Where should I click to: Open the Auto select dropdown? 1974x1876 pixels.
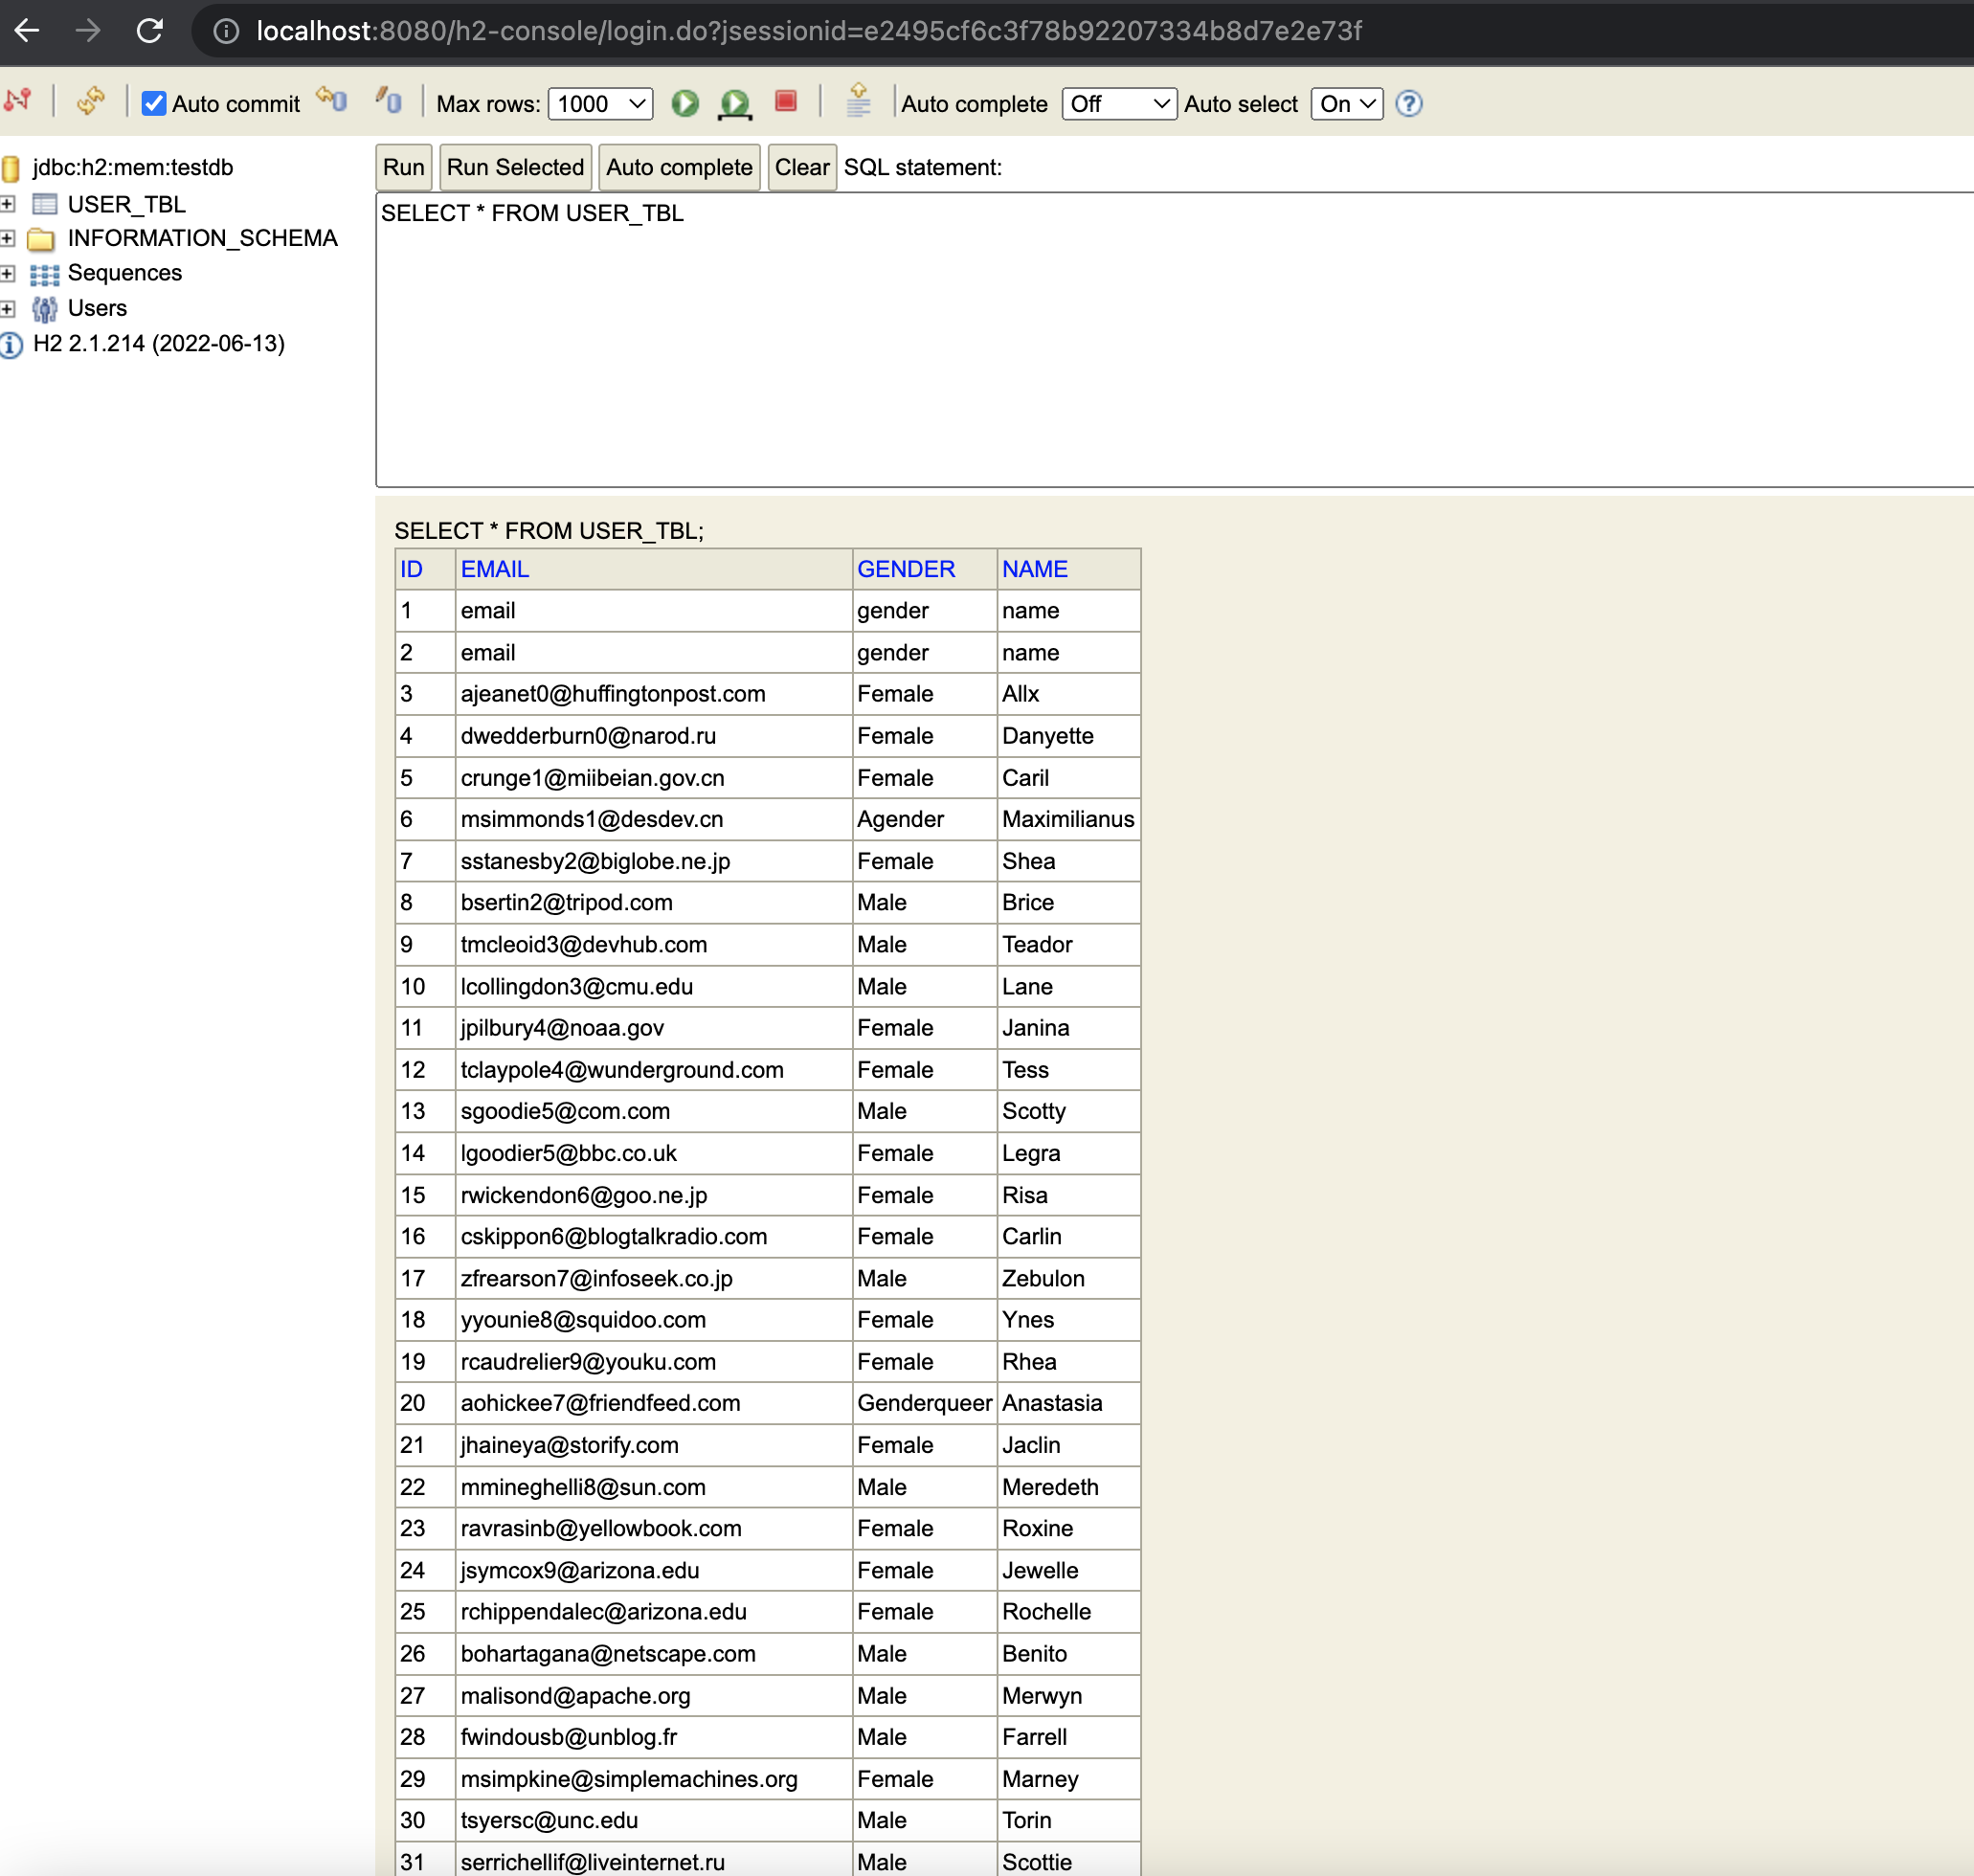[1346, 103]
